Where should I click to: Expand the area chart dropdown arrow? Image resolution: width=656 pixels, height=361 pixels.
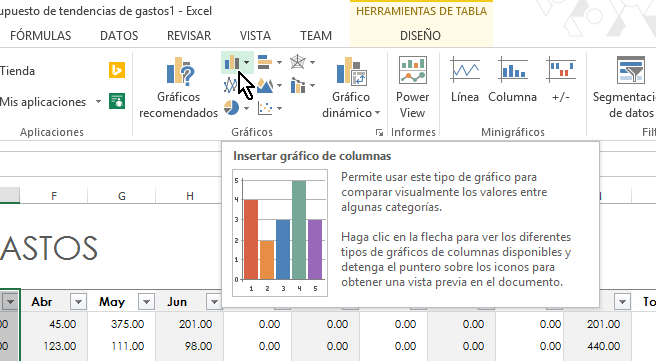(x=279, y=86)
